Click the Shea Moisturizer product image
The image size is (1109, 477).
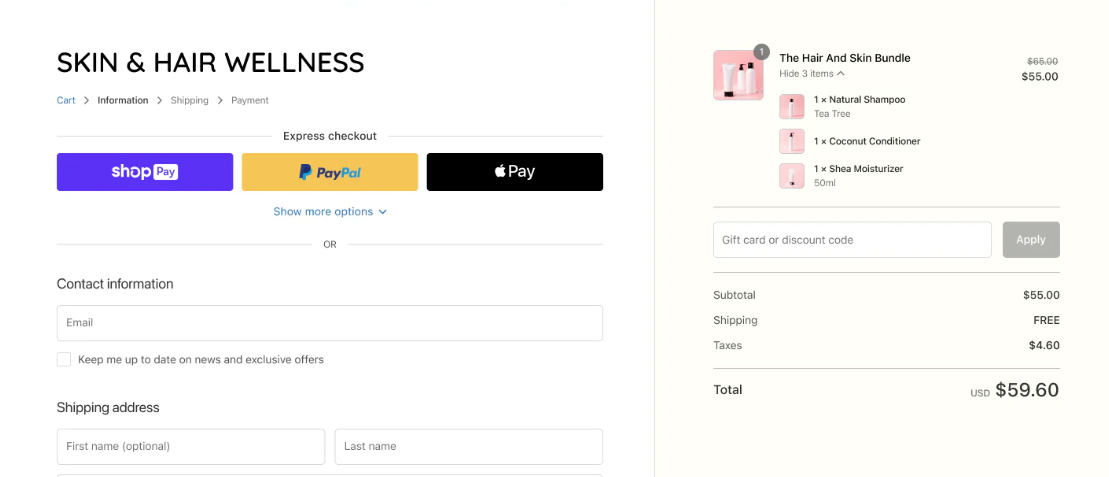click(x=792, y=176)
